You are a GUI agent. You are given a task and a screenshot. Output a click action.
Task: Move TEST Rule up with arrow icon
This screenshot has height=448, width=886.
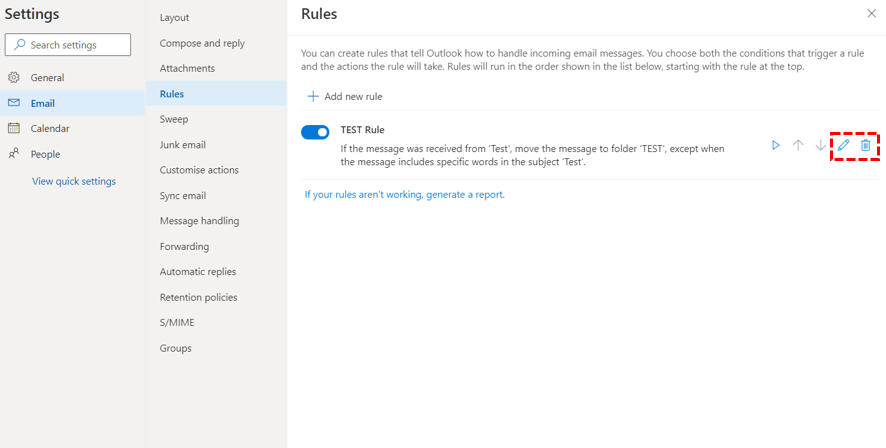pos(798,146)
